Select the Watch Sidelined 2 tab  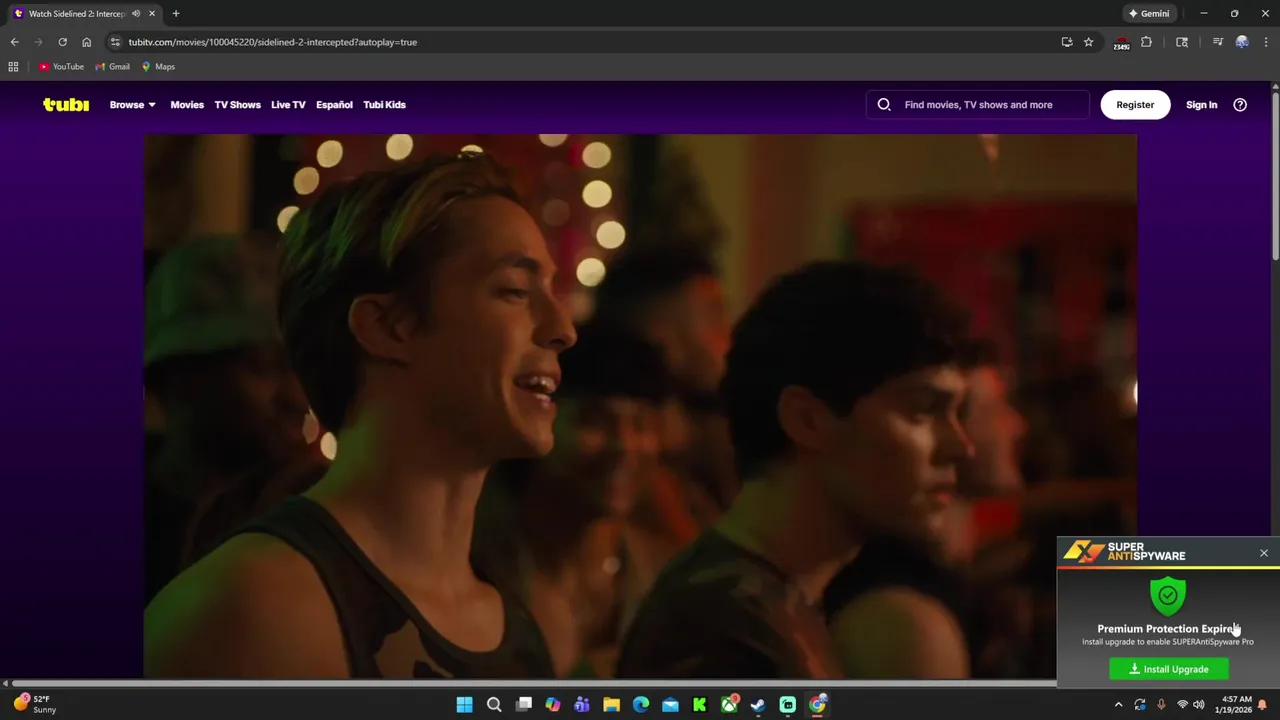[84, 14]
